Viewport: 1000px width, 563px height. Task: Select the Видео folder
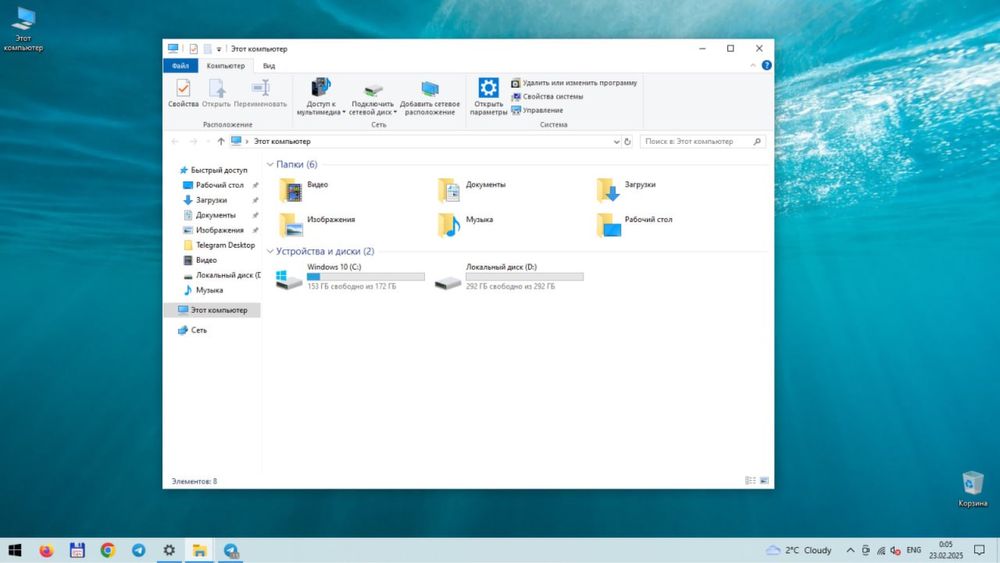[x=304, y=190]
